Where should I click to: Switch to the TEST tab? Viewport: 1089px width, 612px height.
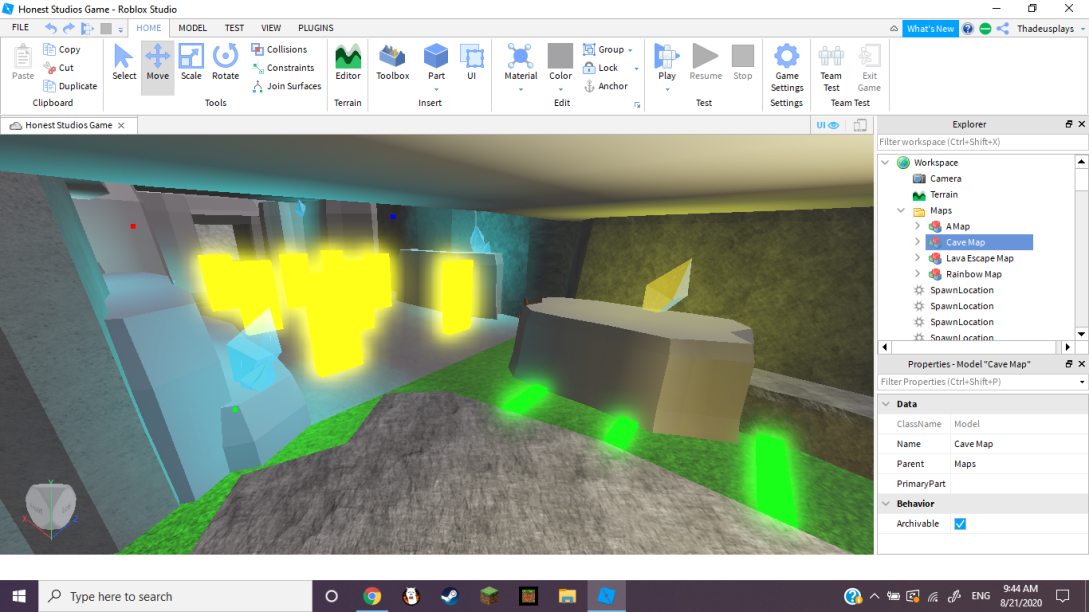click(234, 28)
